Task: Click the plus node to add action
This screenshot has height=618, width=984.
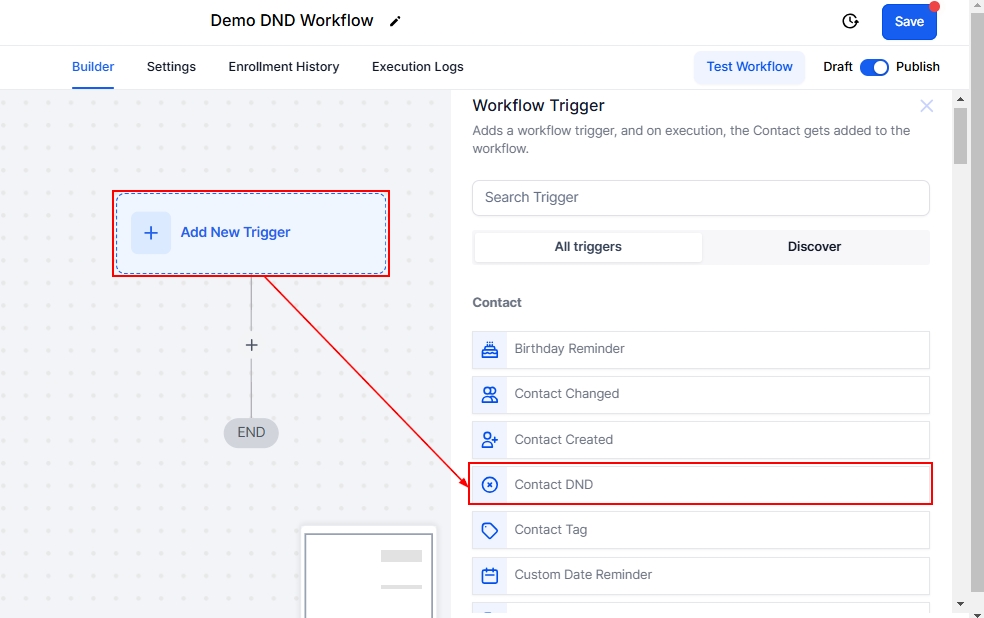Action: [251, 345]
